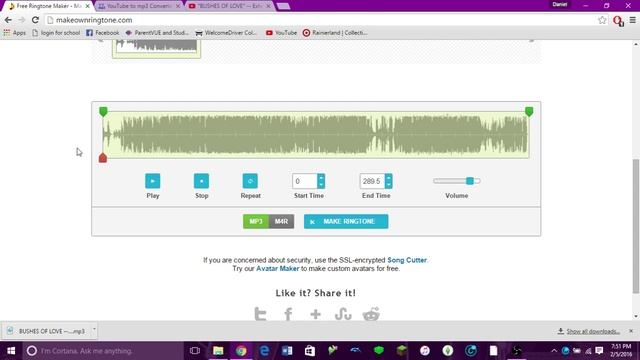This screenshot has width=640, height=360.
Task: Share on Reddit icon
Action: pyautogui.click(x=371, y=314)
